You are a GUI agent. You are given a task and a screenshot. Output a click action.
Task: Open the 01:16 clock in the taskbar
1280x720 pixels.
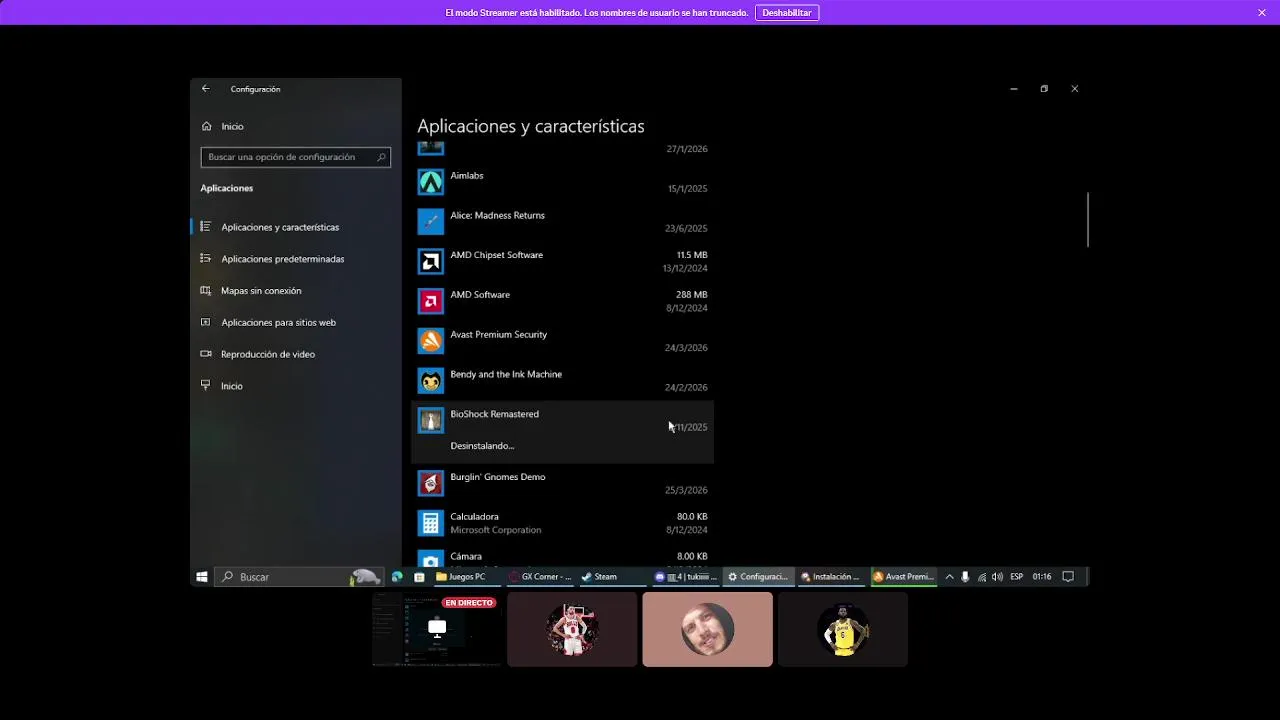click(x=1042, y=577)
